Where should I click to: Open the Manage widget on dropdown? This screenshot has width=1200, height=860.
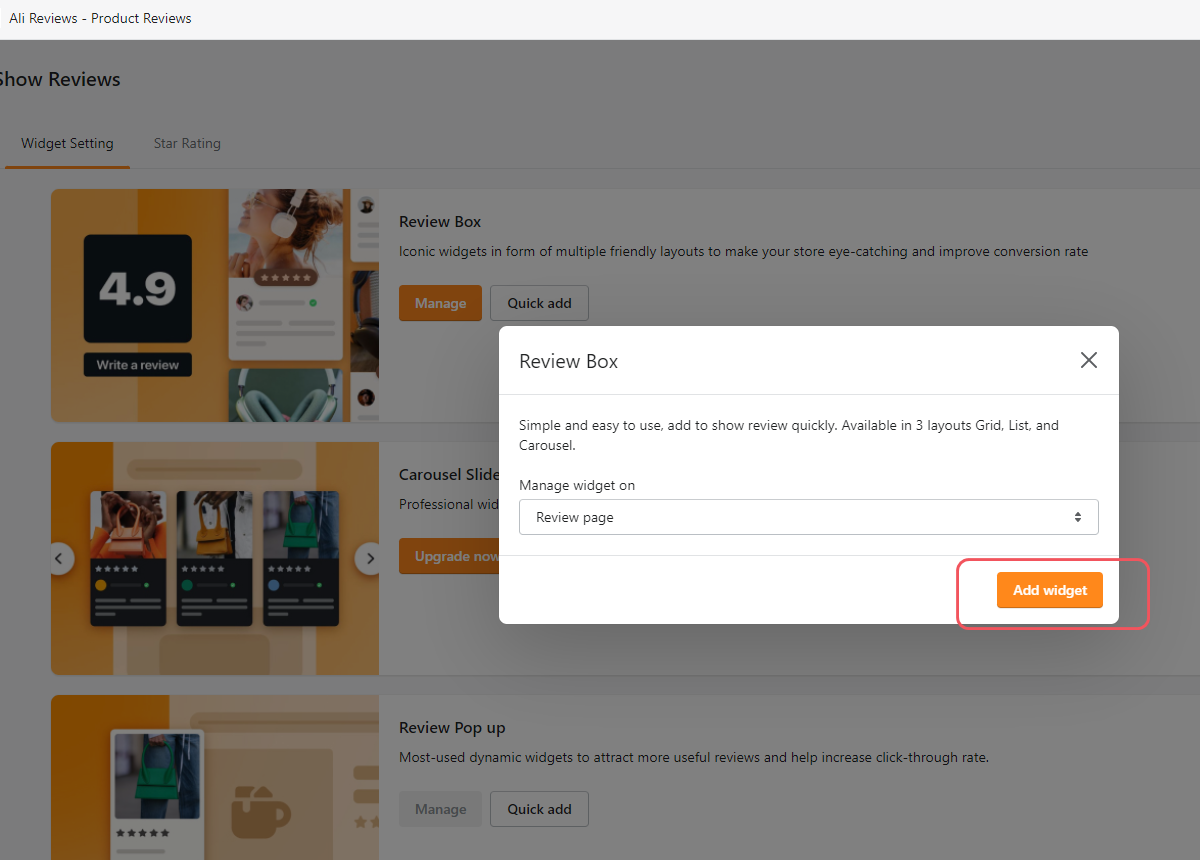pyautogui.click(x=809, y=517)
